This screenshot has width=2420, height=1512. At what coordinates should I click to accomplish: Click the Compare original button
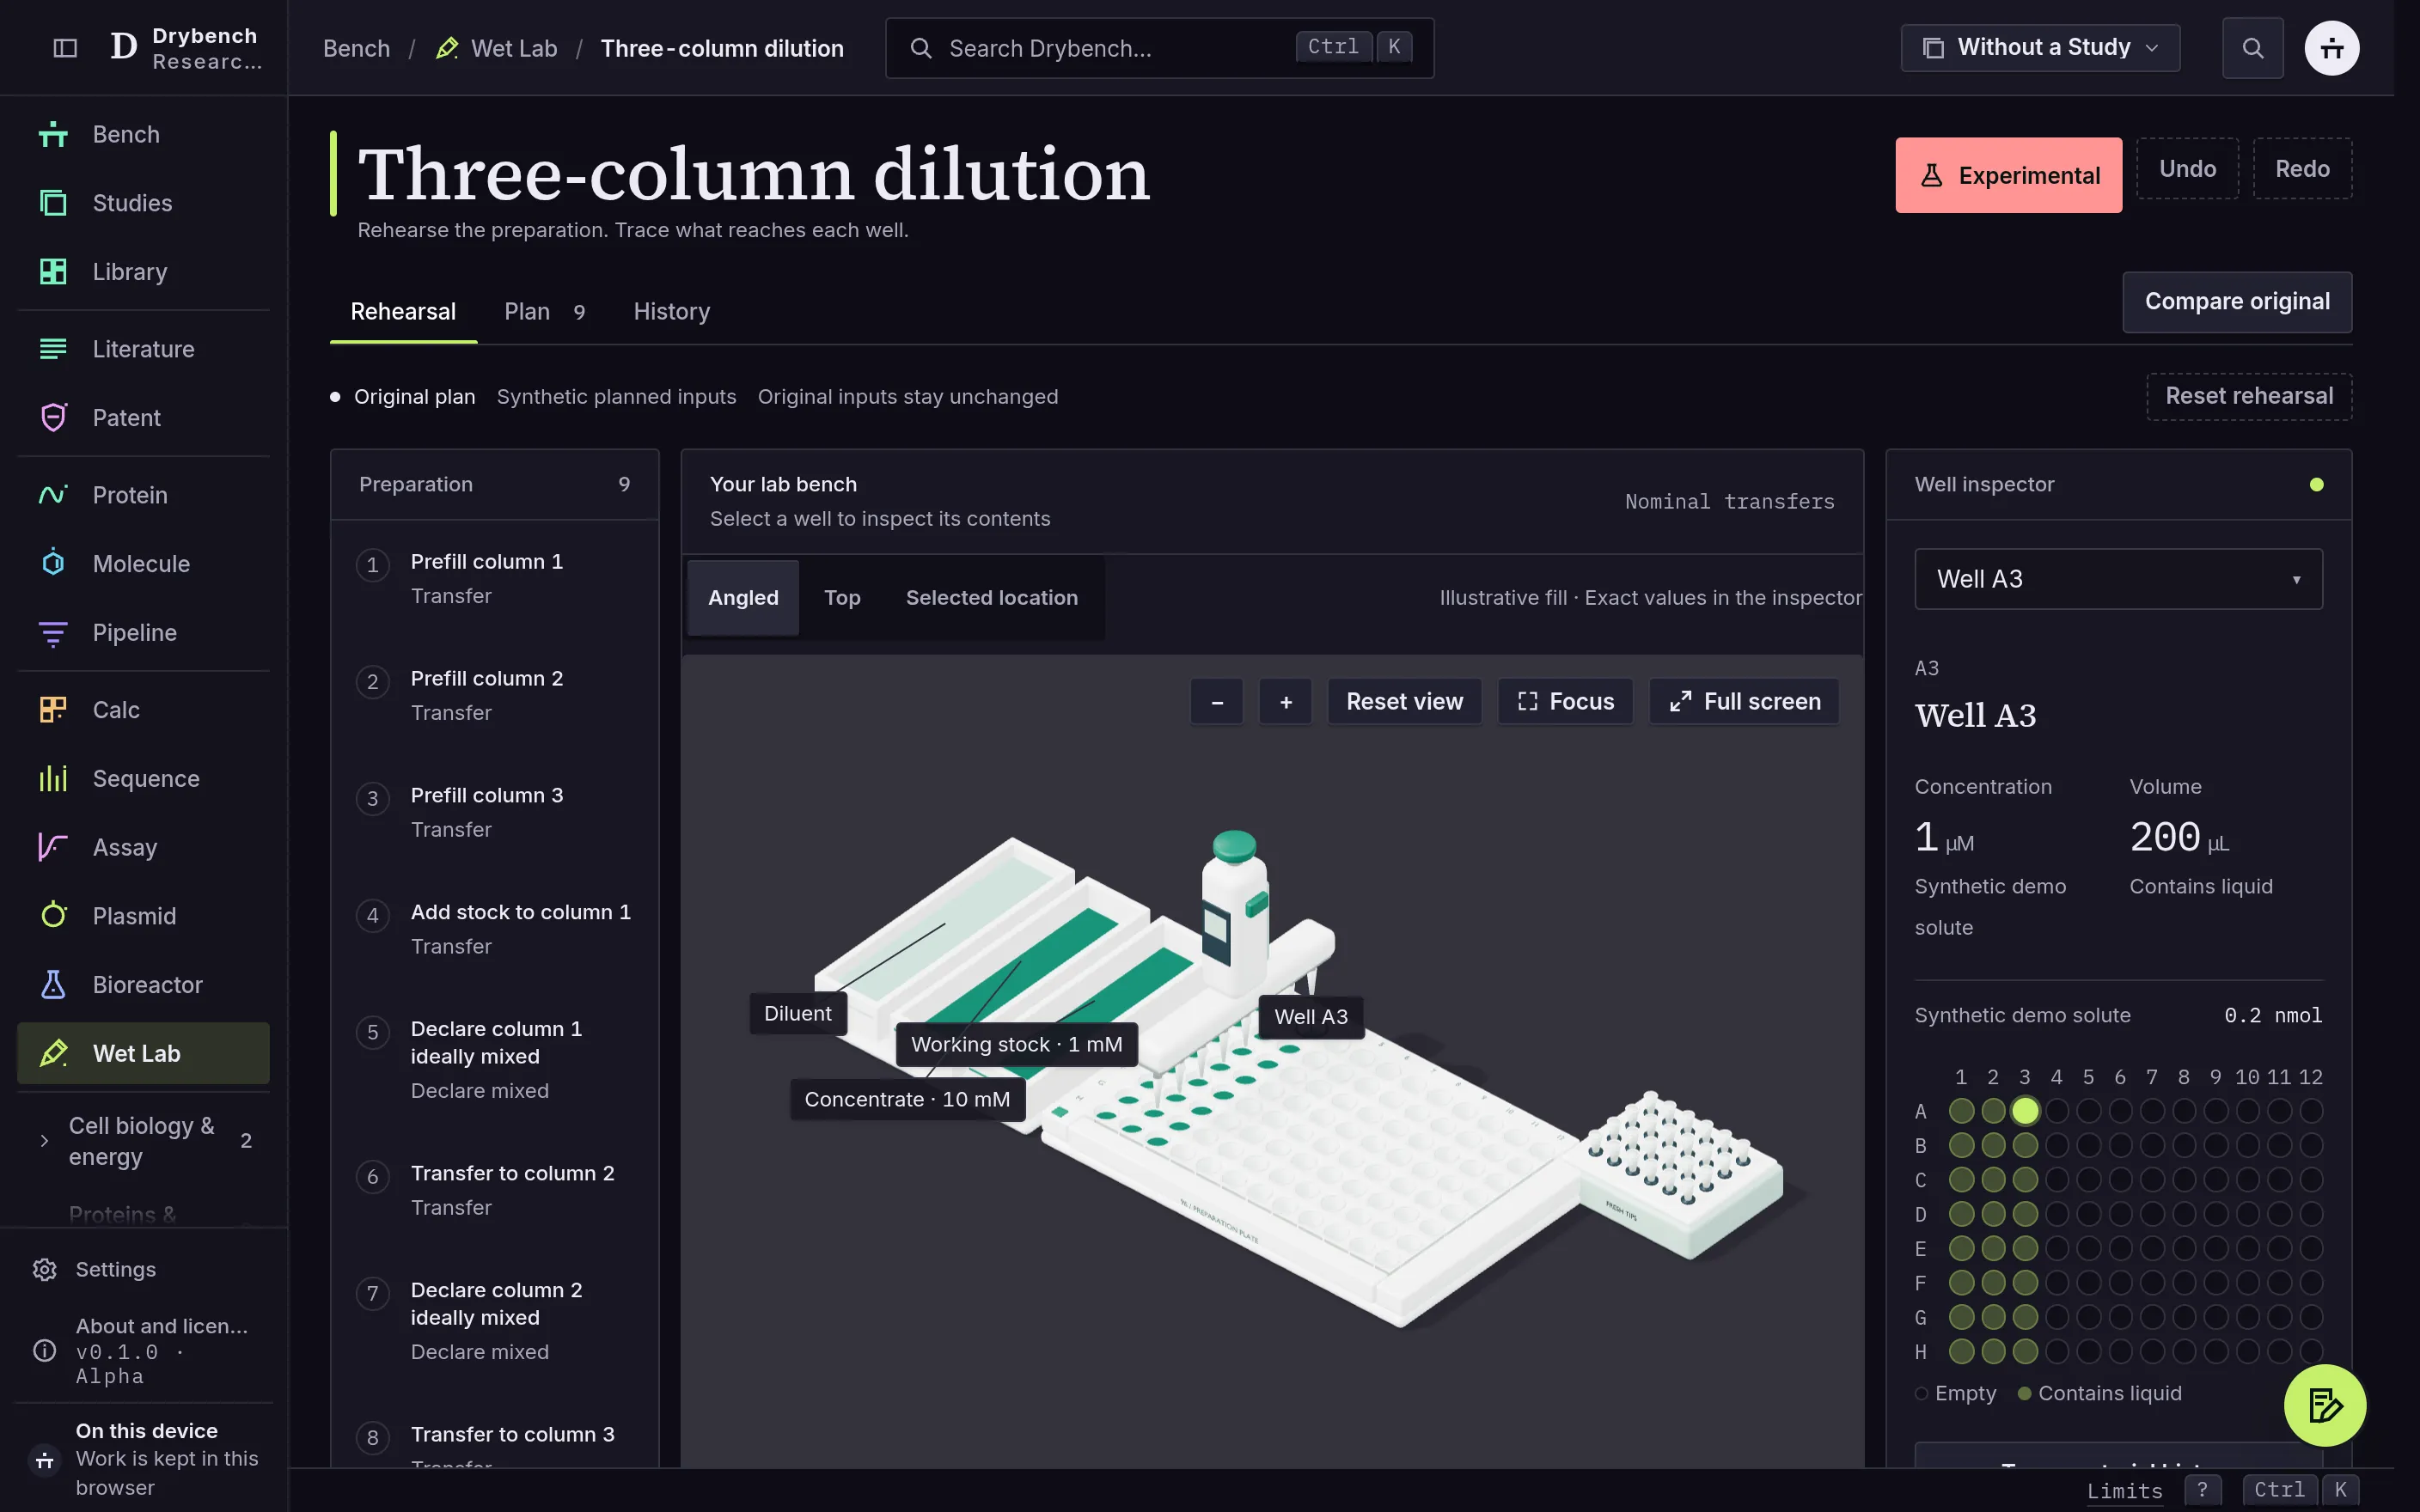2237,302
